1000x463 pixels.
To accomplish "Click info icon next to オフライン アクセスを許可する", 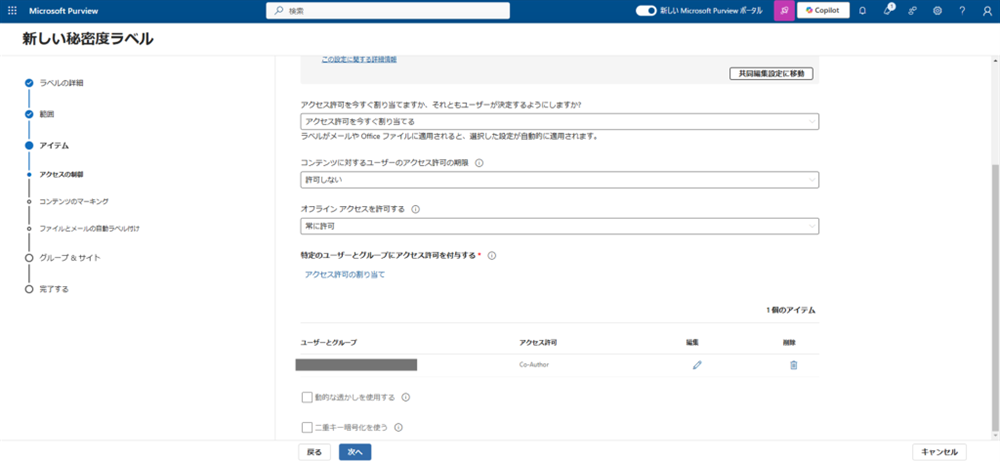I will coord(415,210).
